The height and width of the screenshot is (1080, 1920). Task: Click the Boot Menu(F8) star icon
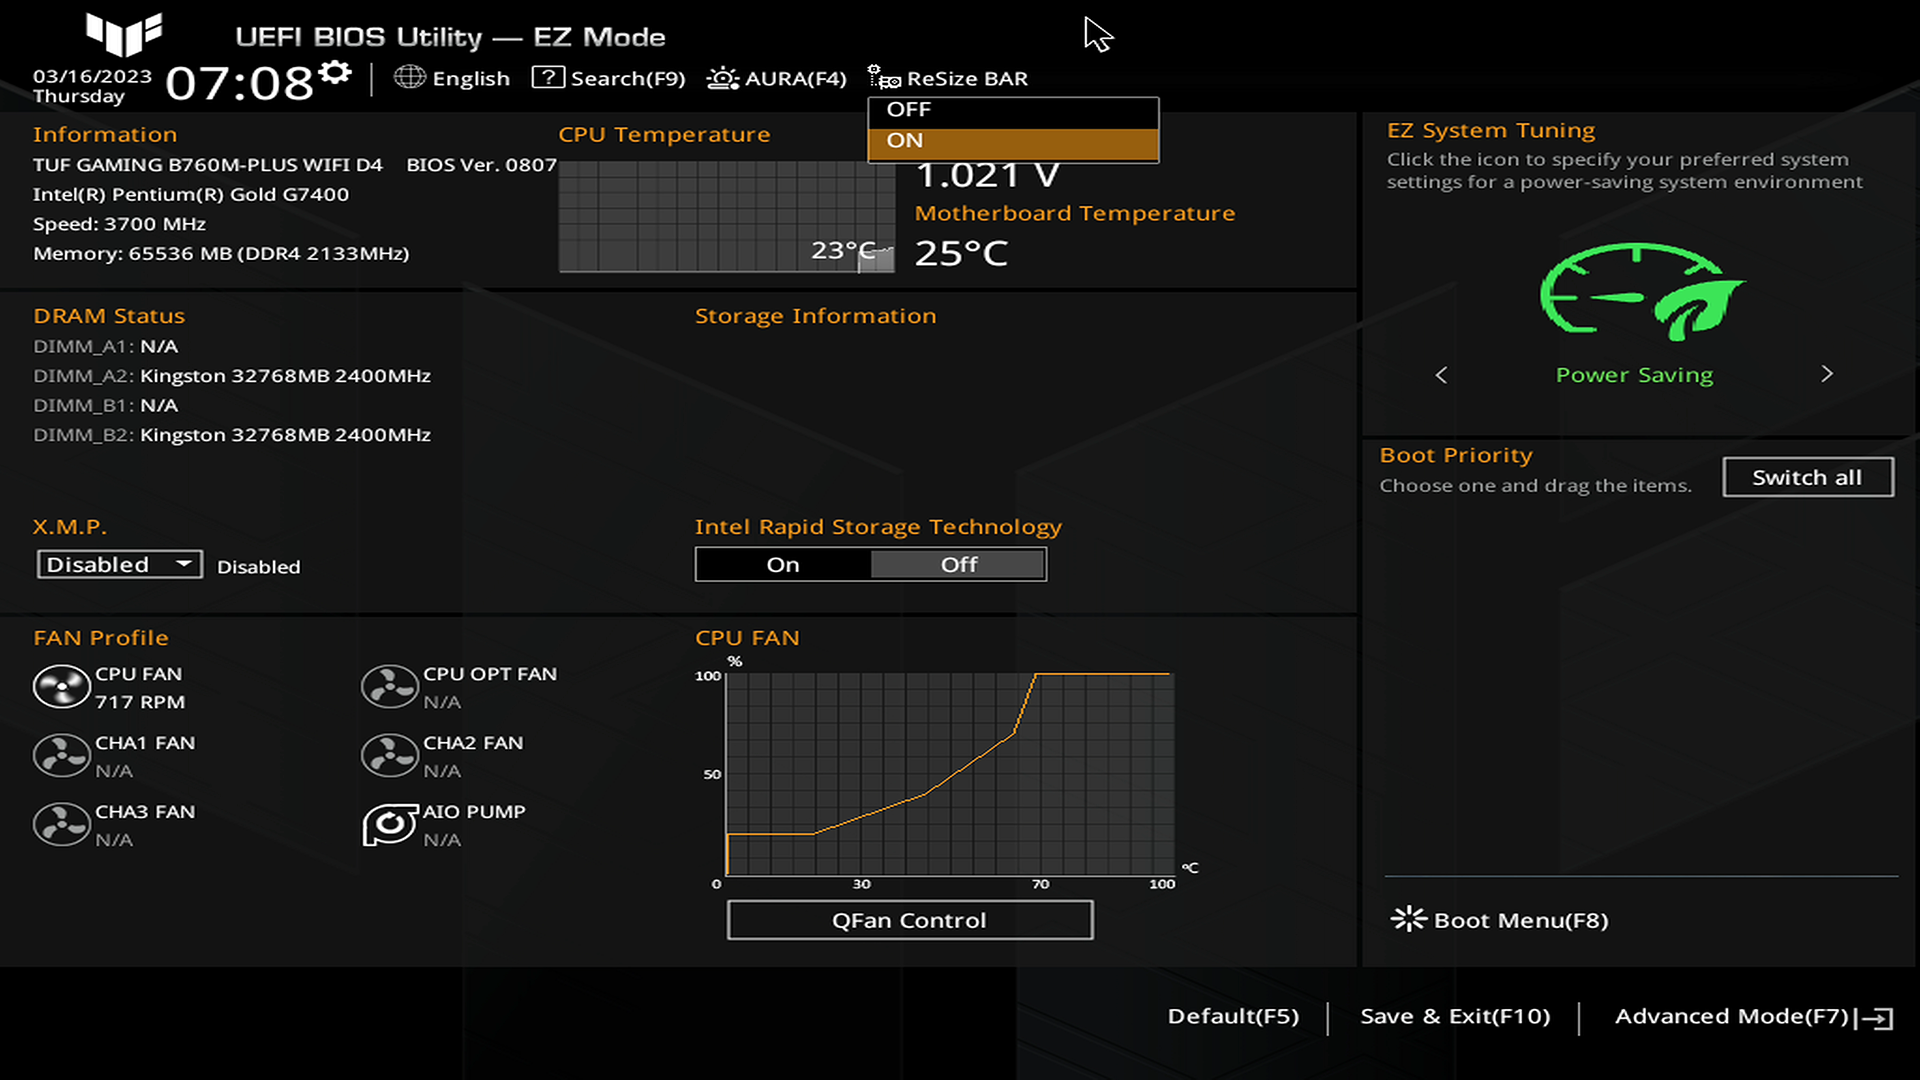[x=1408, y=919]
